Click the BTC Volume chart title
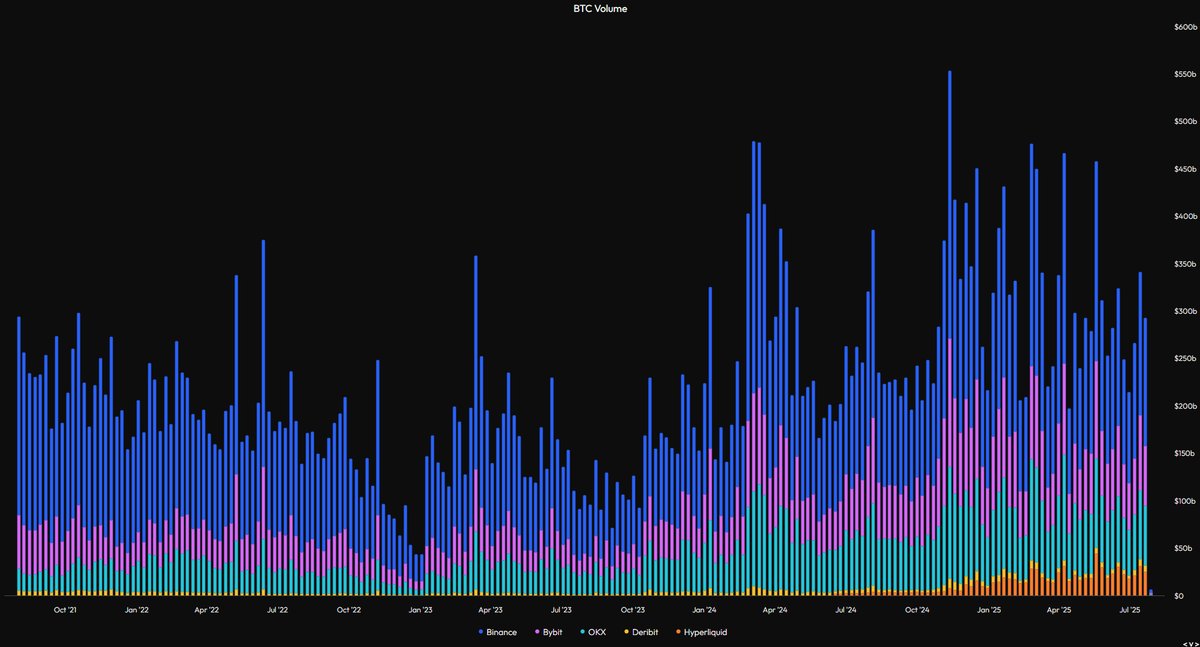 (600, 8)
